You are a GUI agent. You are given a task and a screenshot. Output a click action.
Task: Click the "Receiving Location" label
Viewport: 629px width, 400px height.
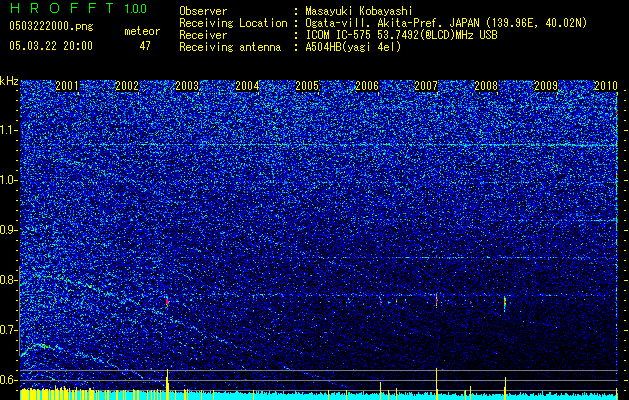pos(233,23)
